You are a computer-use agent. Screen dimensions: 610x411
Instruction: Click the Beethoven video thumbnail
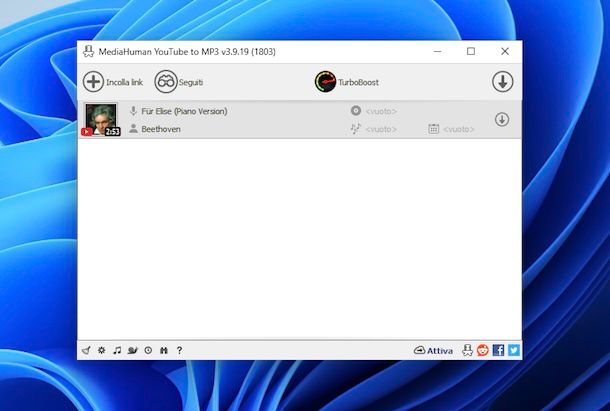[101, 119]
